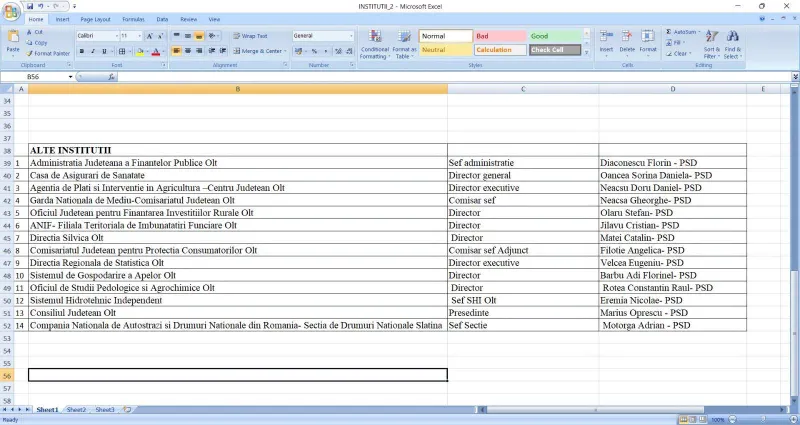Click the Delete cells icon
The image size is (800, 425).
627,42
